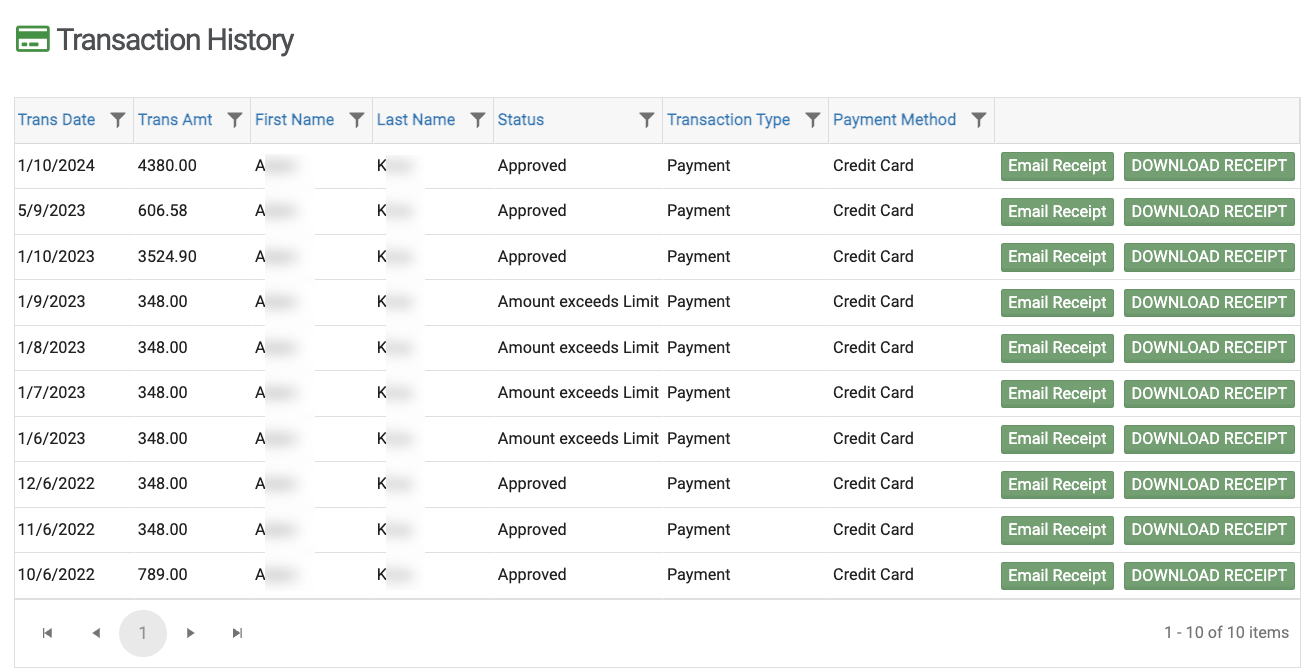Sort by Trans Date column header
Screen dimensions: 1304x671
pyautogui.click(x=57, y=120)
